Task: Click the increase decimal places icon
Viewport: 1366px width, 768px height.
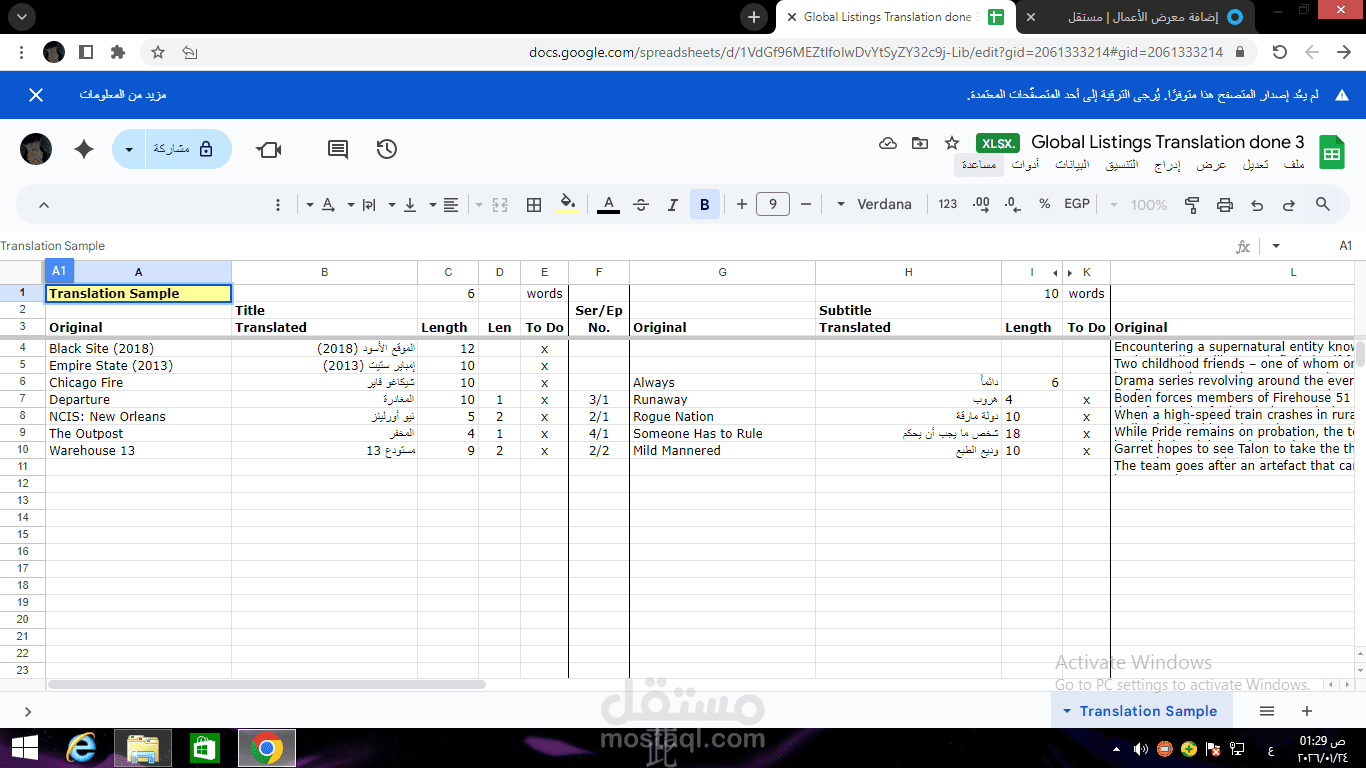Action: (981, 204)
